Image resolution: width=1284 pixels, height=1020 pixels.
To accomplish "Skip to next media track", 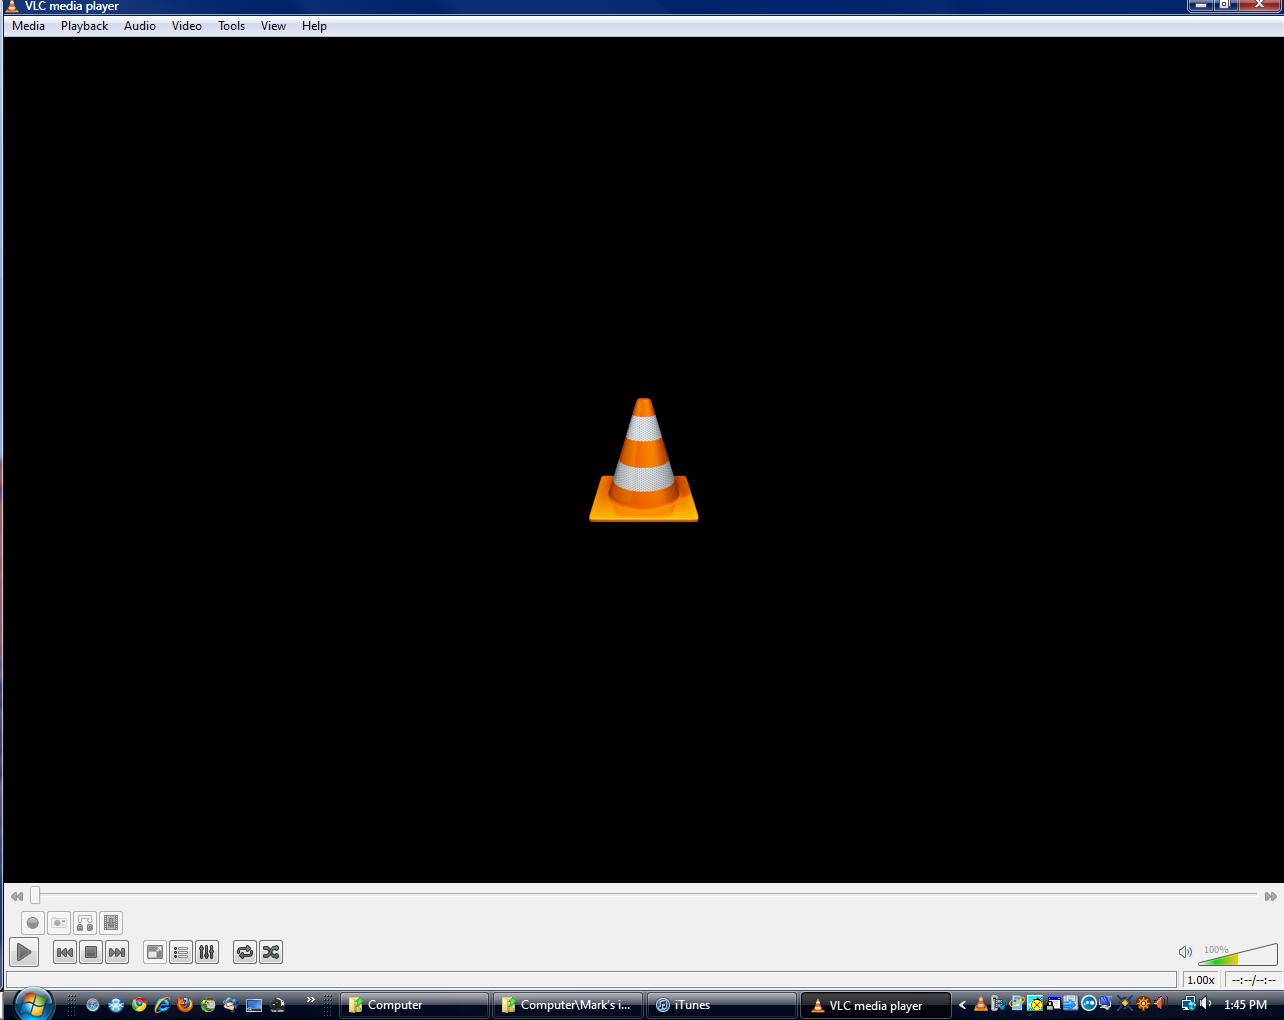I will [117, 952].
